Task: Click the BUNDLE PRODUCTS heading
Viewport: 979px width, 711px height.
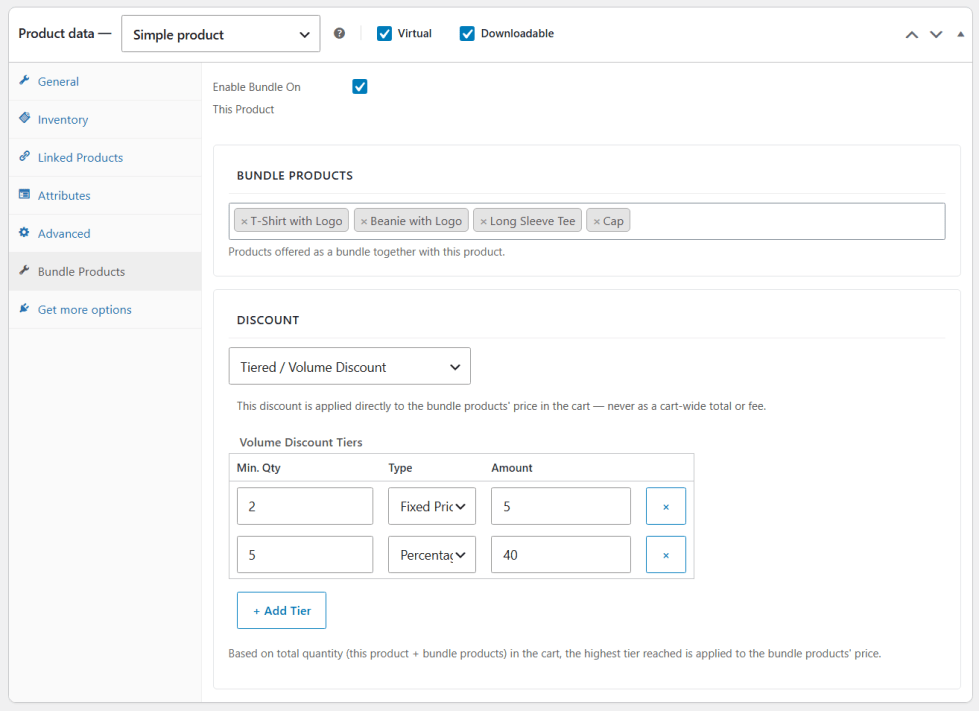Action: click(295, 175)
